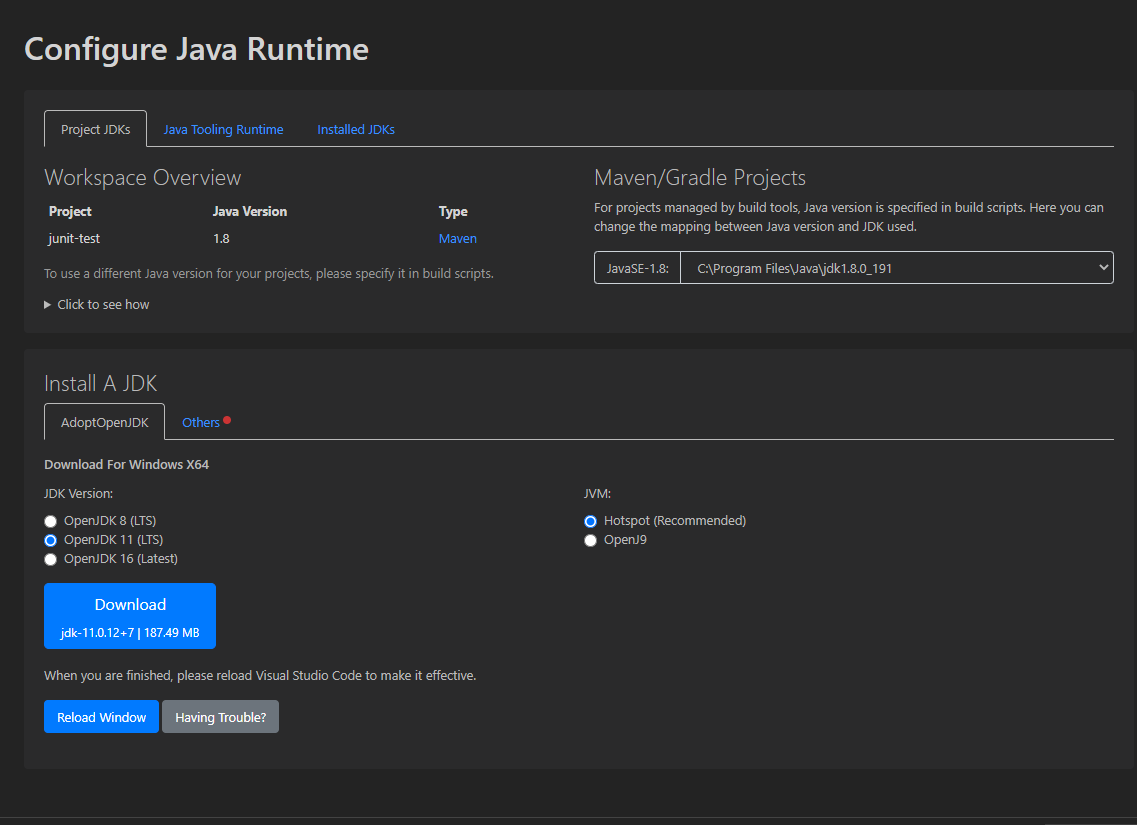Screen dimensions: 1137x825
Task: Click the Java Version column header
Action: tap(248, 211)
